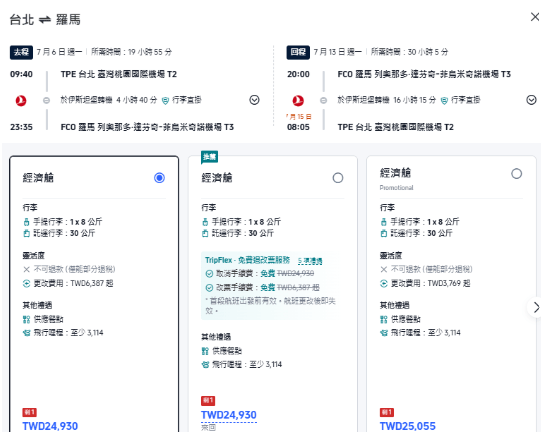This screenshot has height=432, width=541.
Task: Click the outbound transfer stop circle icon
Action: point(46,100)
